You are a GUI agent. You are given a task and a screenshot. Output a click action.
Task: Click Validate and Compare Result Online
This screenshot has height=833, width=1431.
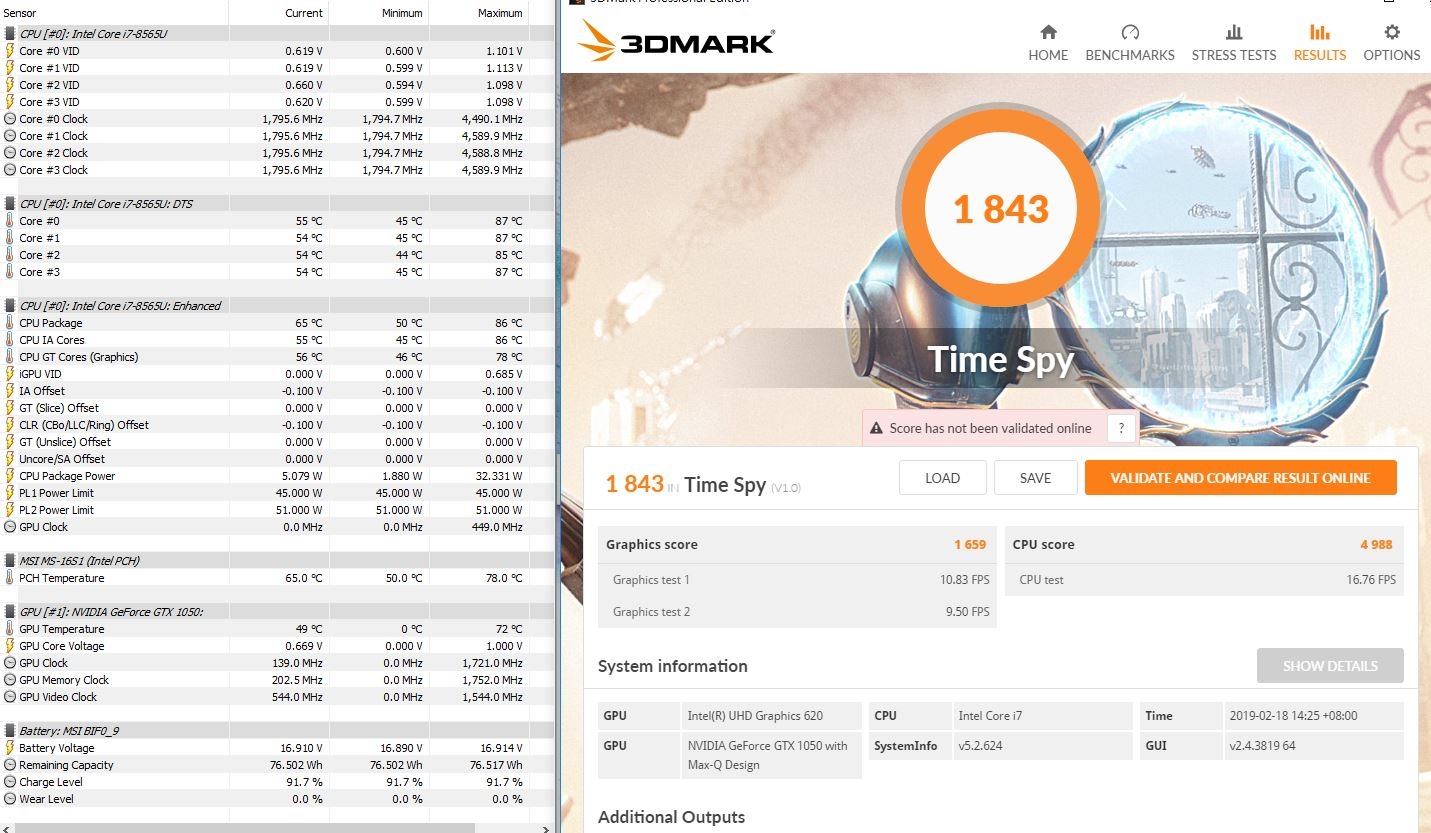click(x=1240, y=478)
